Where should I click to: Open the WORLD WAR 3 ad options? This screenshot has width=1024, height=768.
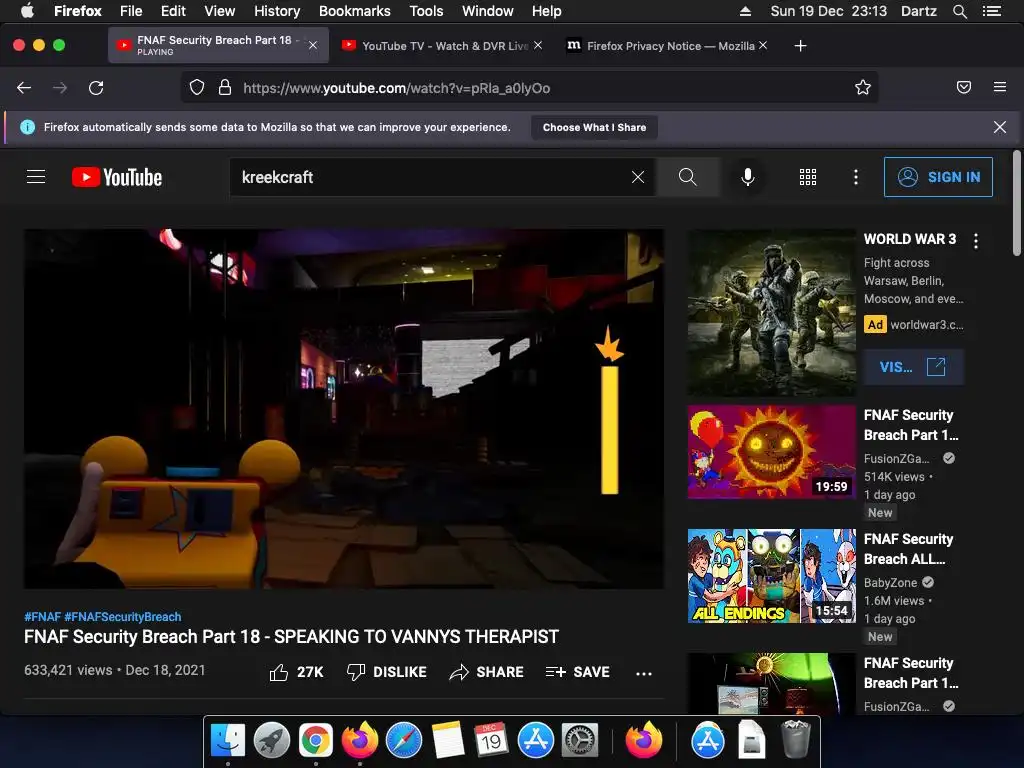pos(976,241)
